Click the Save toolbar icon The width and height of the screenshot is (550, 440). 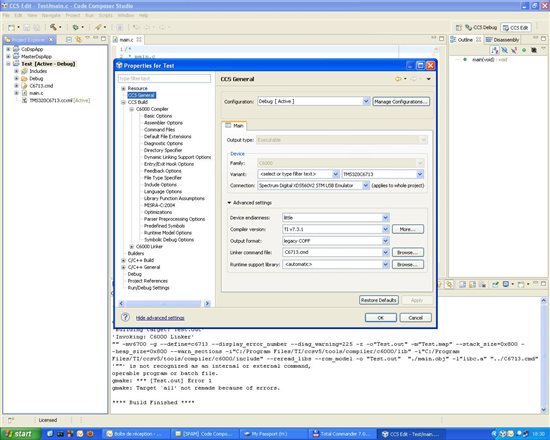tap(27, 27)
